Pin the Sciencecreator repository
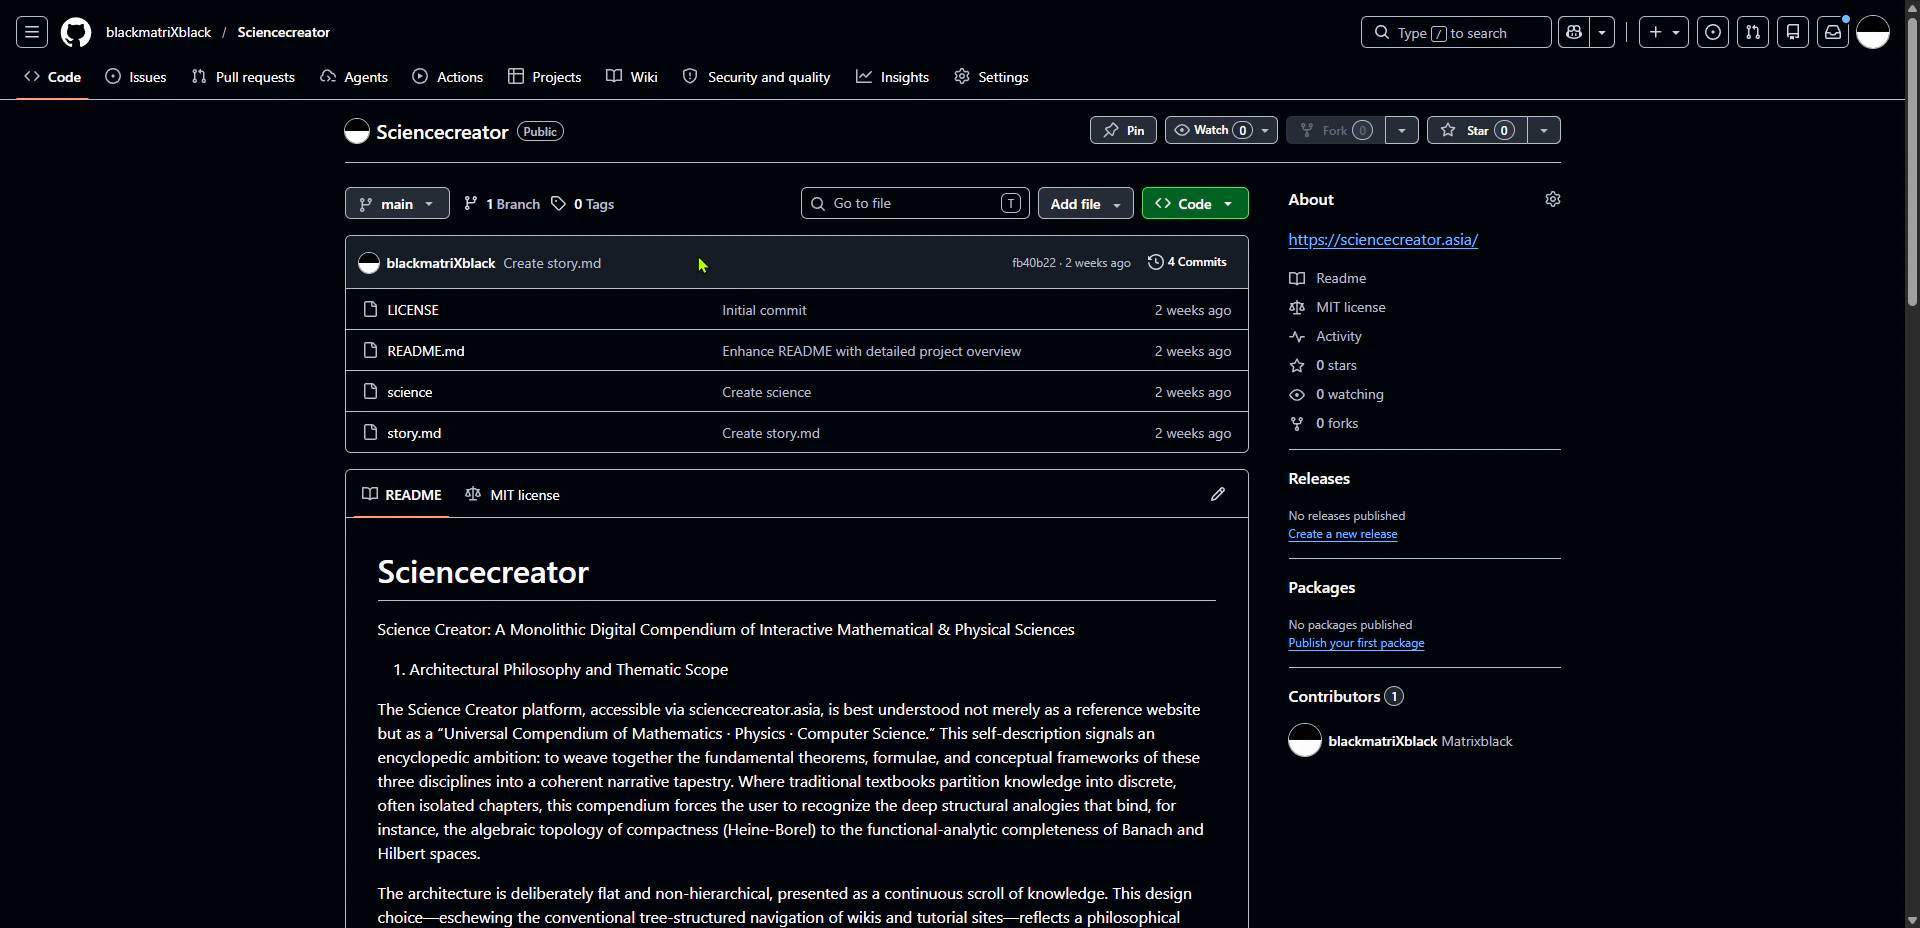The image size is (1920, 928). pyautogui.click(x=1124, y=130)
